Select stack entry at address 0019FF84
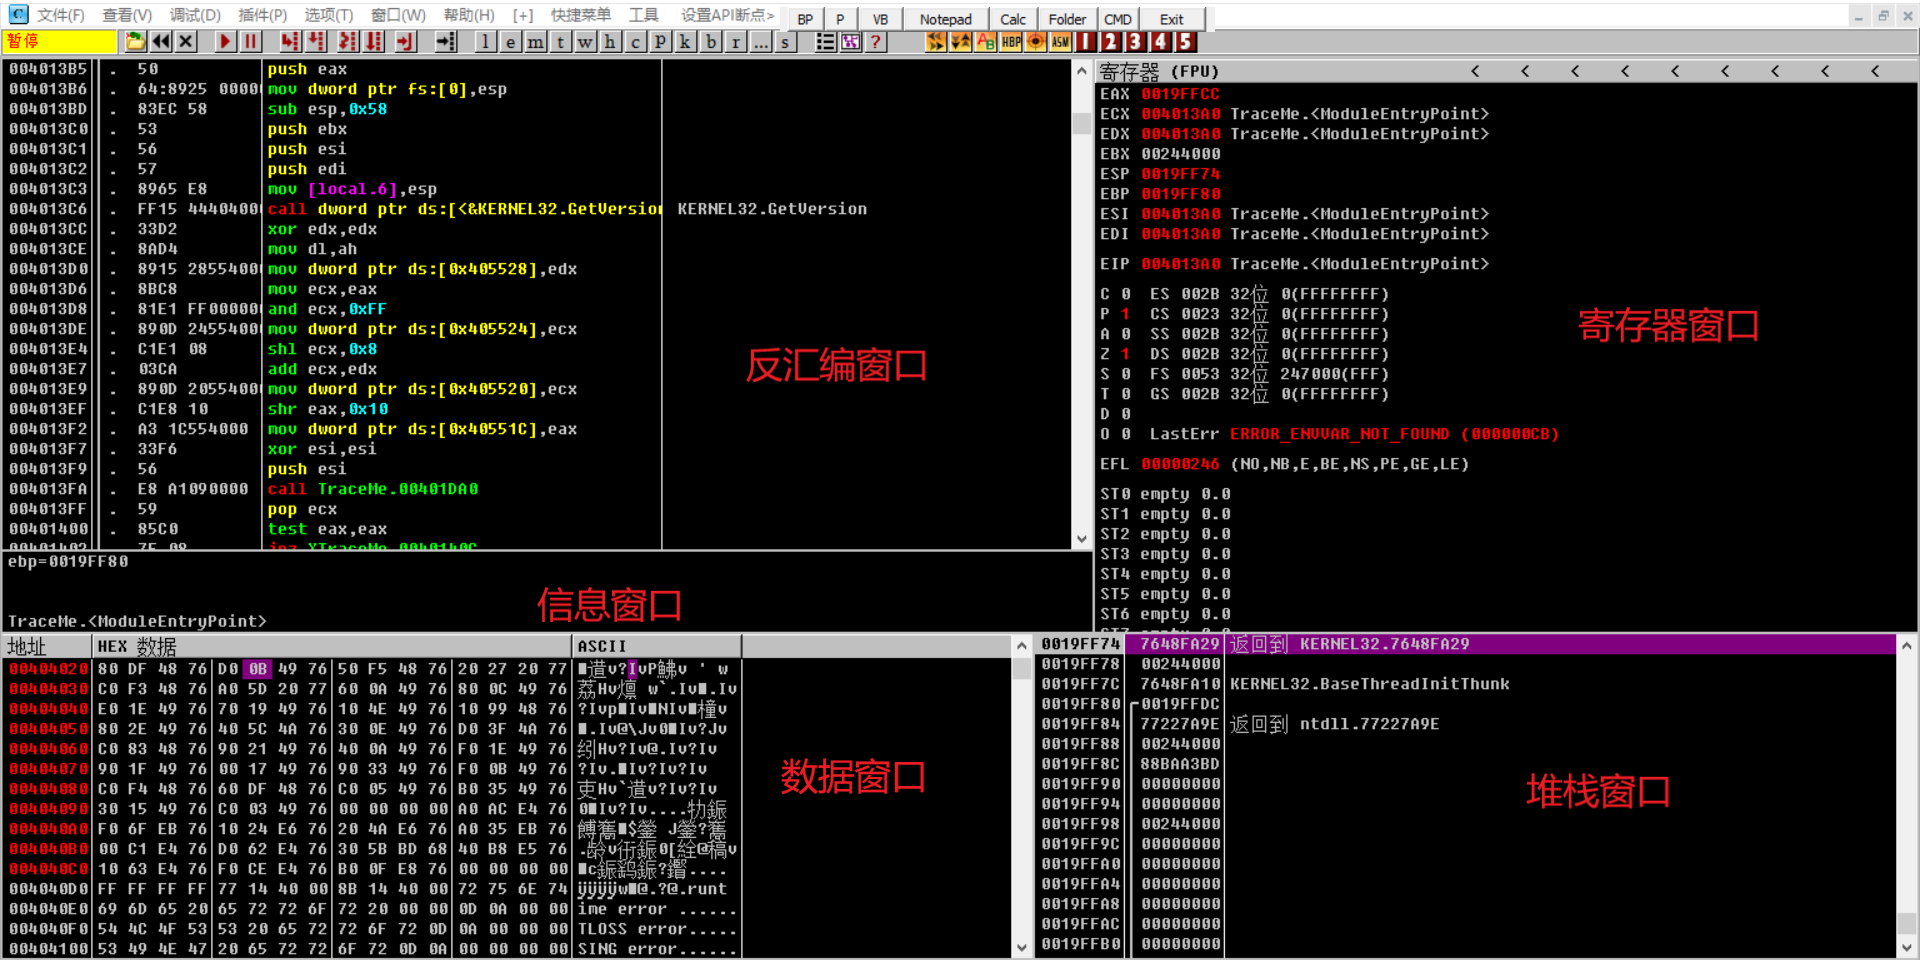The width and height of the screenshot is (1920, 960). (1465, 724)
